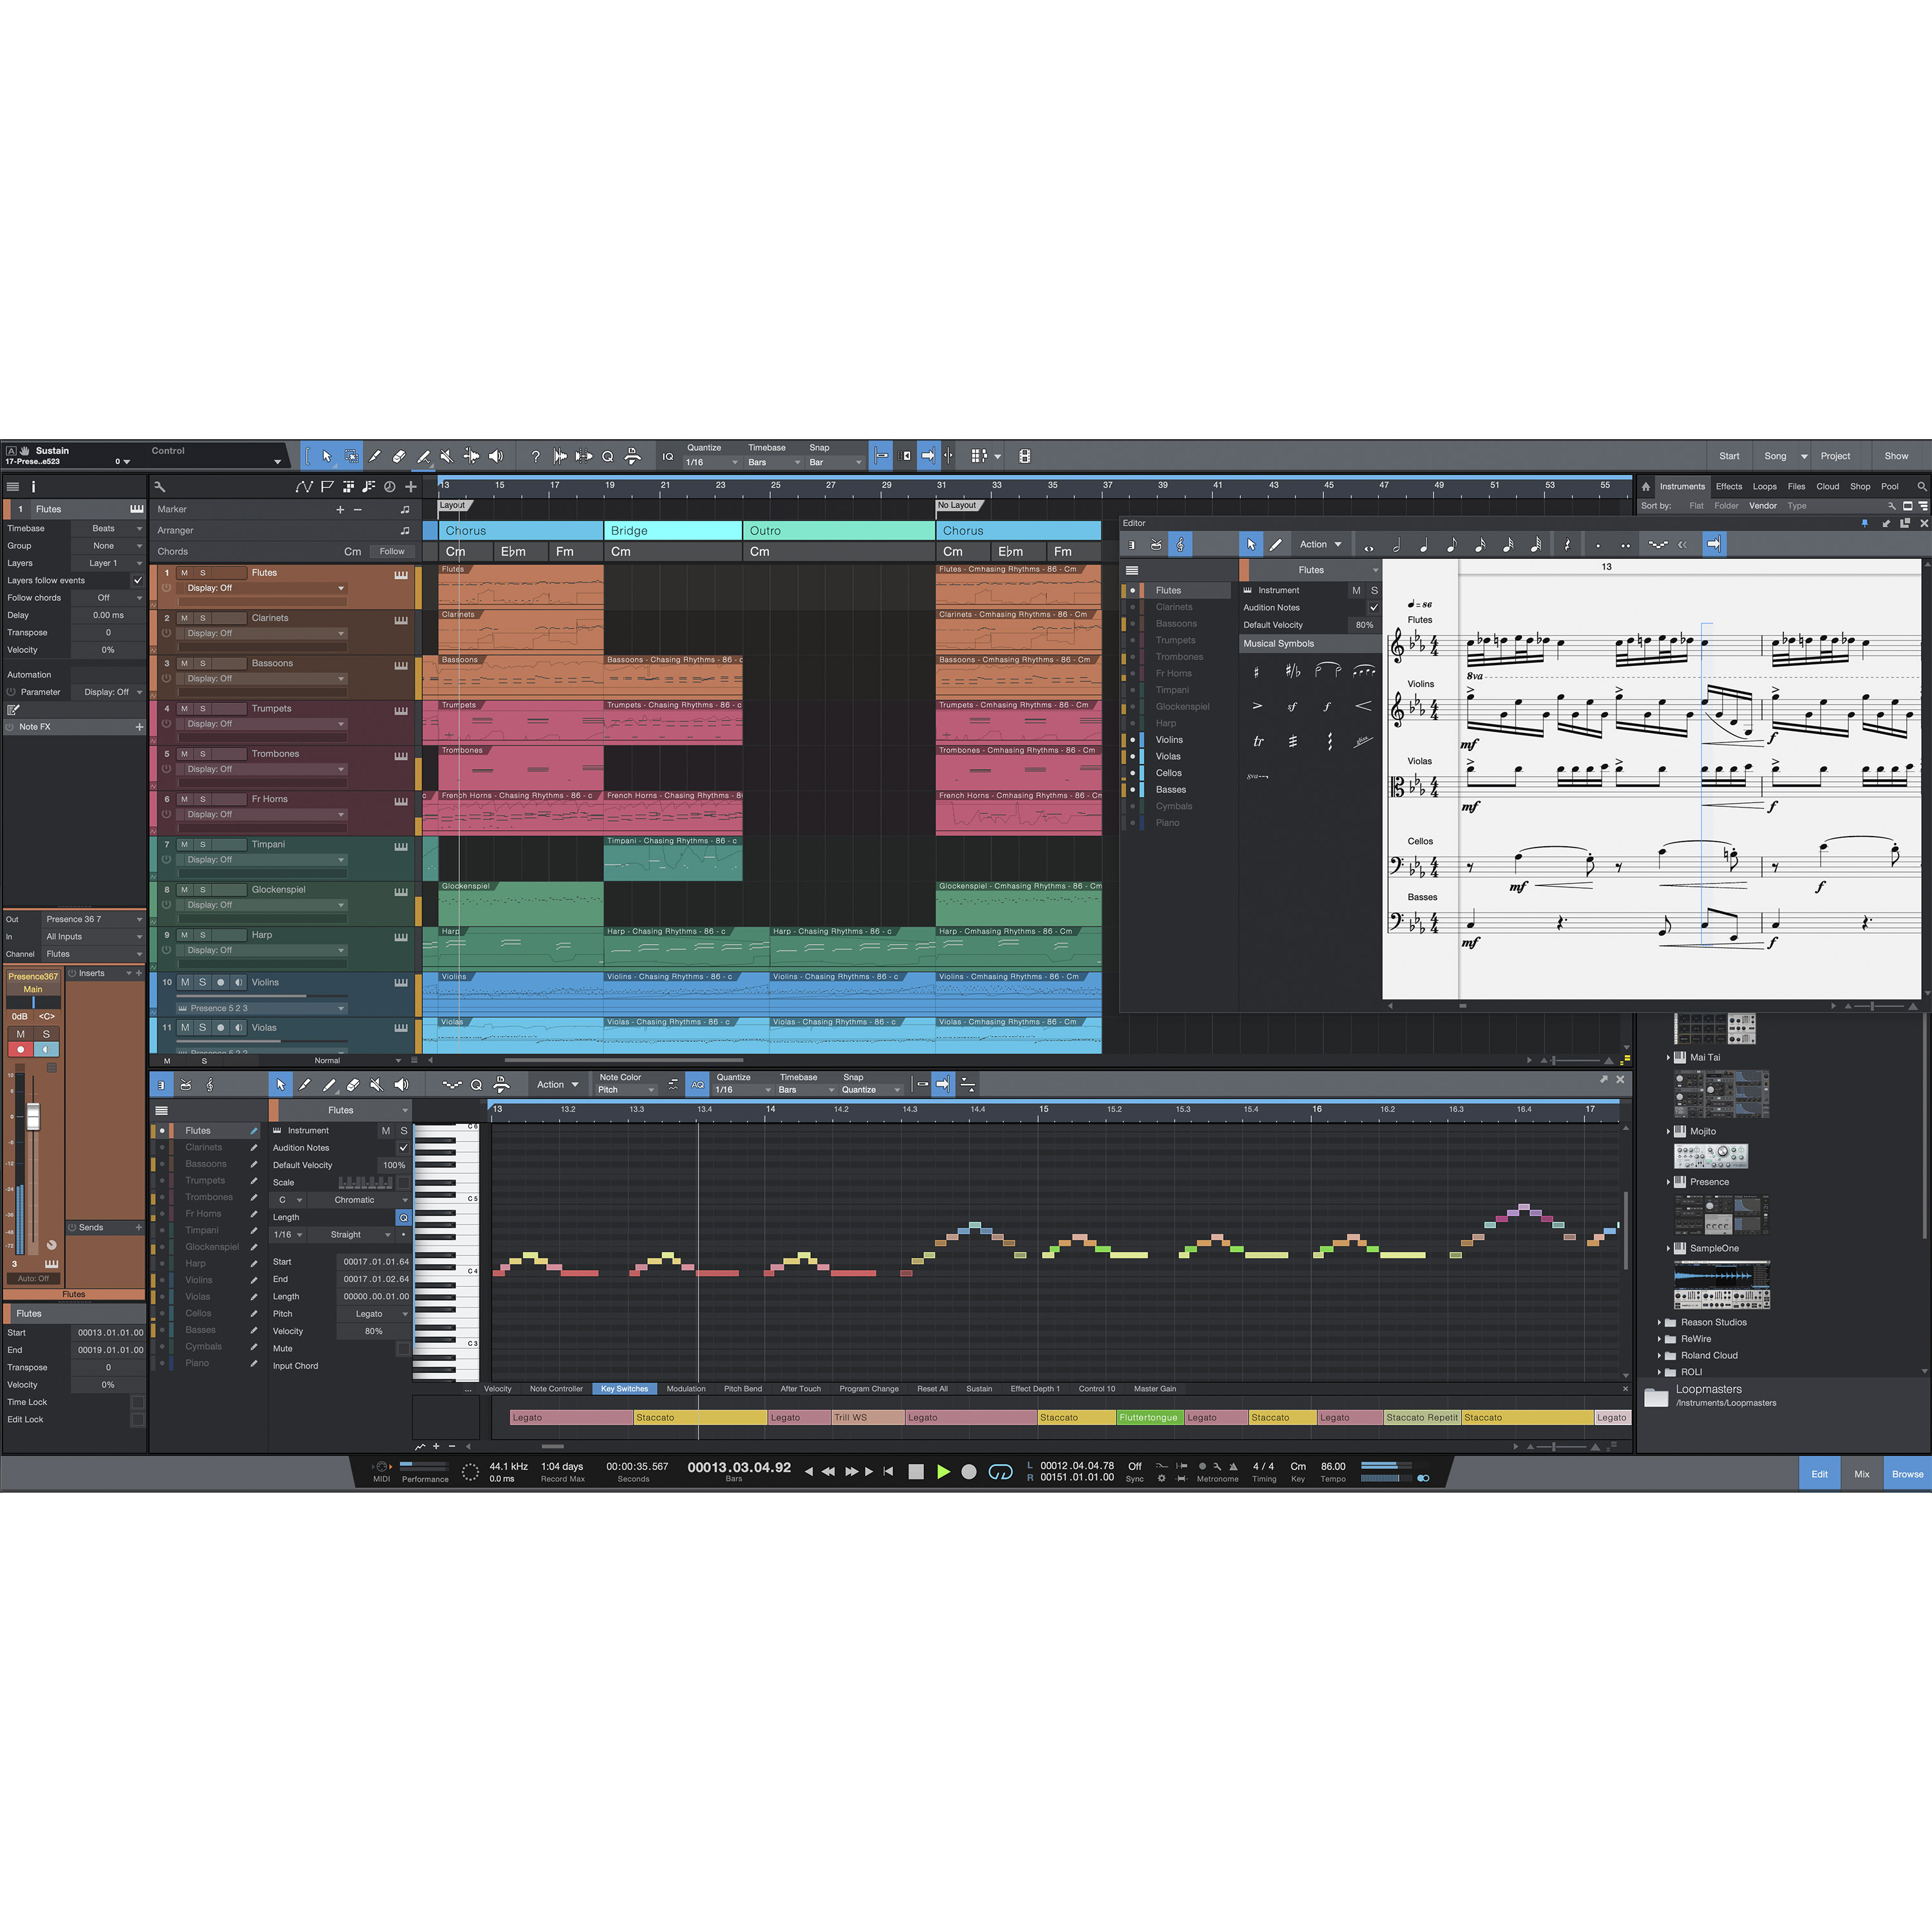Switch the Editor to score view via clef icon
Image resolution: width=1932 pixels, height=1932 pixels.
1181,544
